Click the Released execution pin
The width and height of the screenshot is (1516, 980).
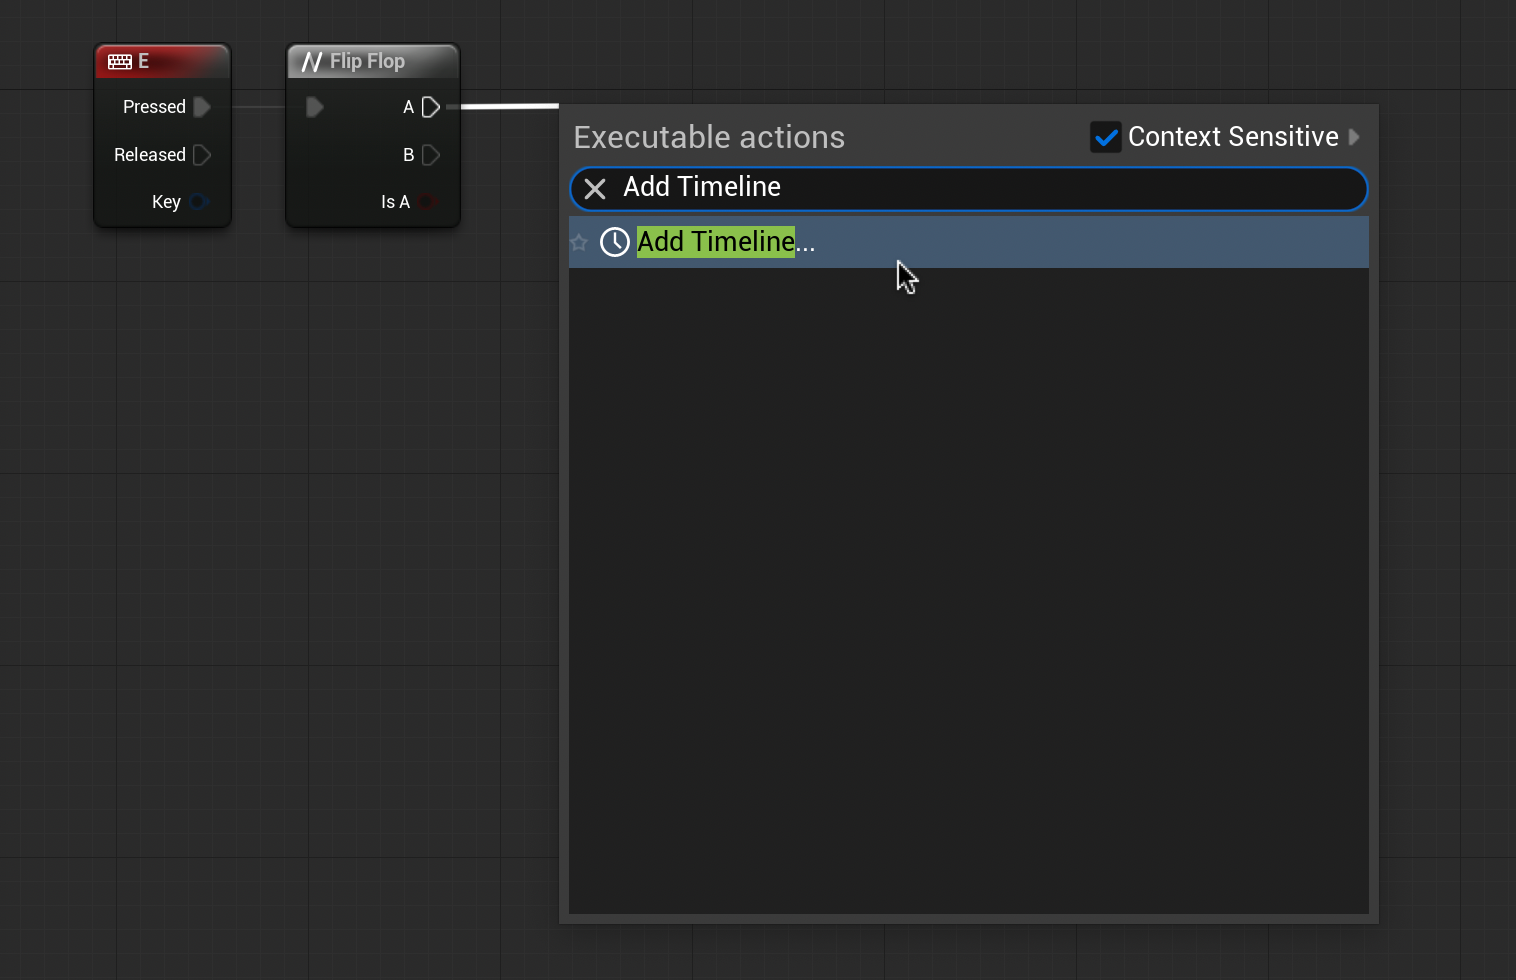202,155
